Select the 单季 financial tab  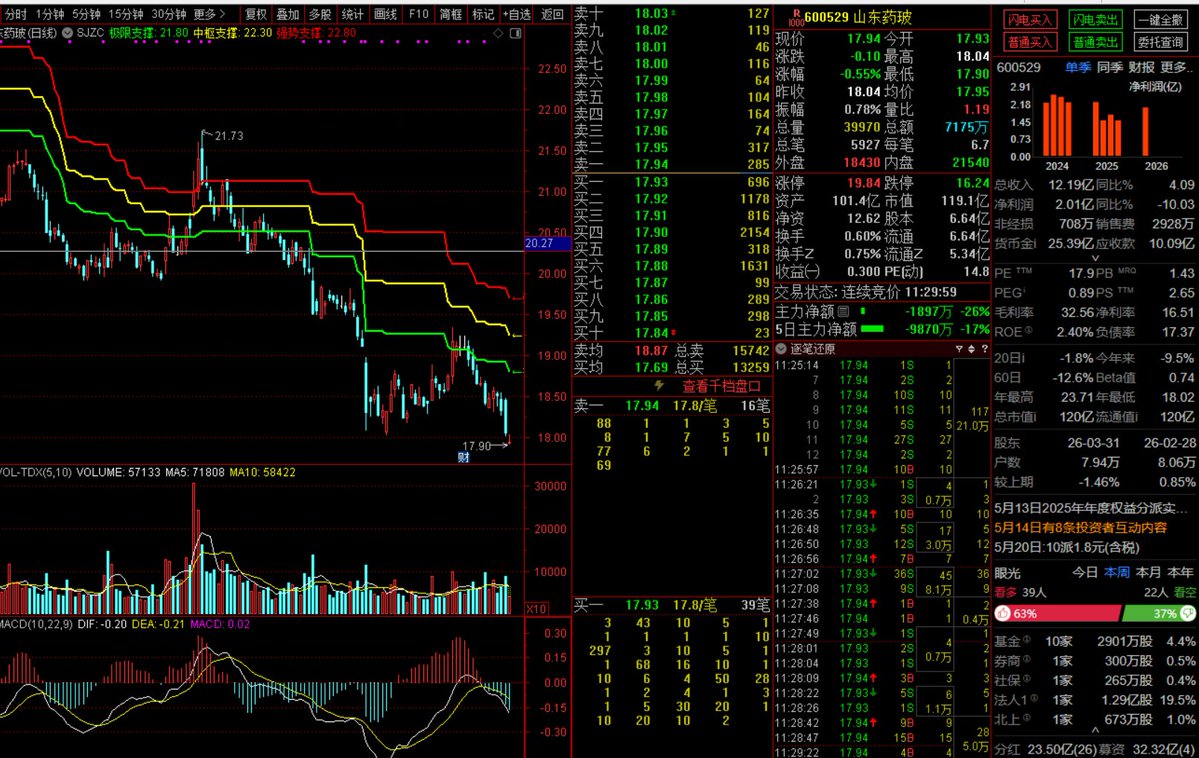pyautogui.click(x=1078, y=67)
